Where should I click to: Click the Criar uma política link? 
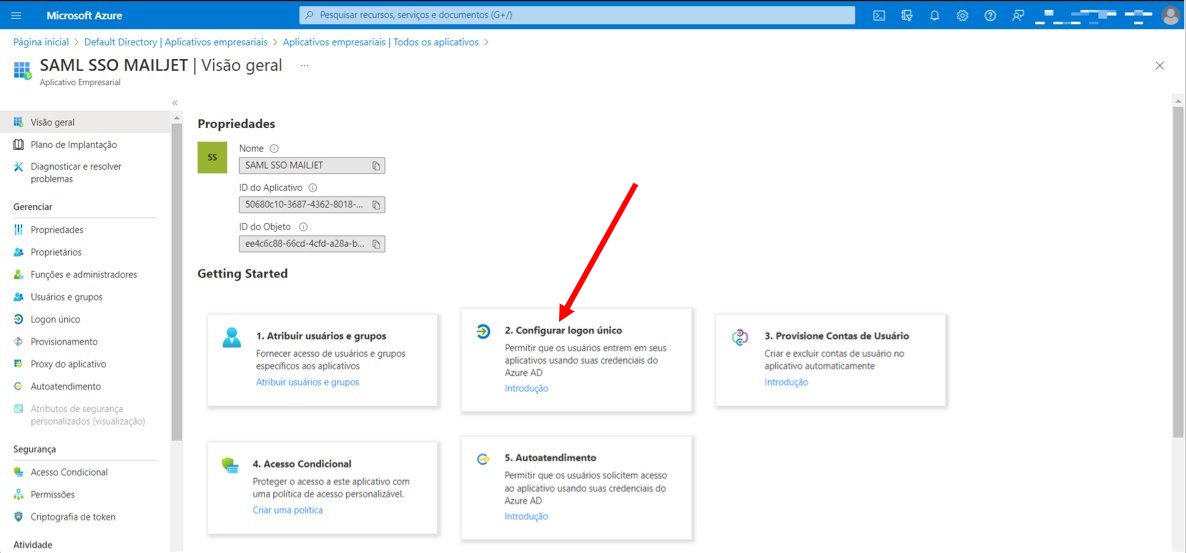tap(287, 510)
